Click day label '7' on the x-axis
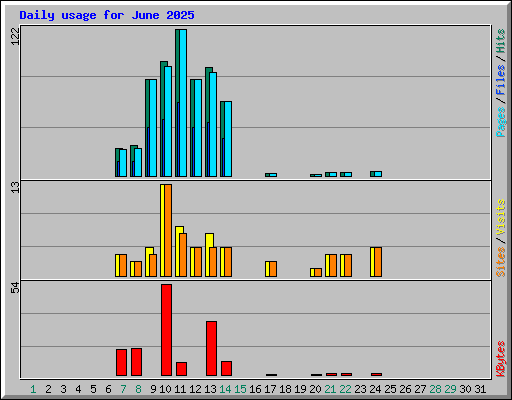 click(x=123, y=389)
